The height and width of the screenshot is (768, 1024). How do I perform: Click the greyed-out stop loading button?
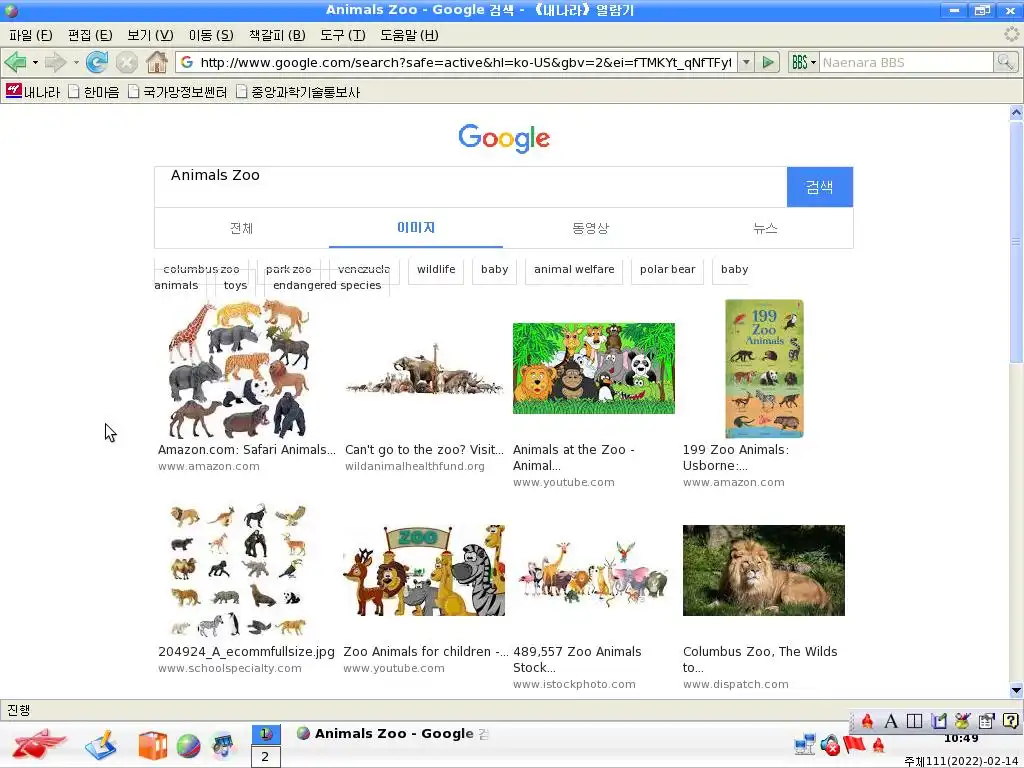click(x=127, y=63)
